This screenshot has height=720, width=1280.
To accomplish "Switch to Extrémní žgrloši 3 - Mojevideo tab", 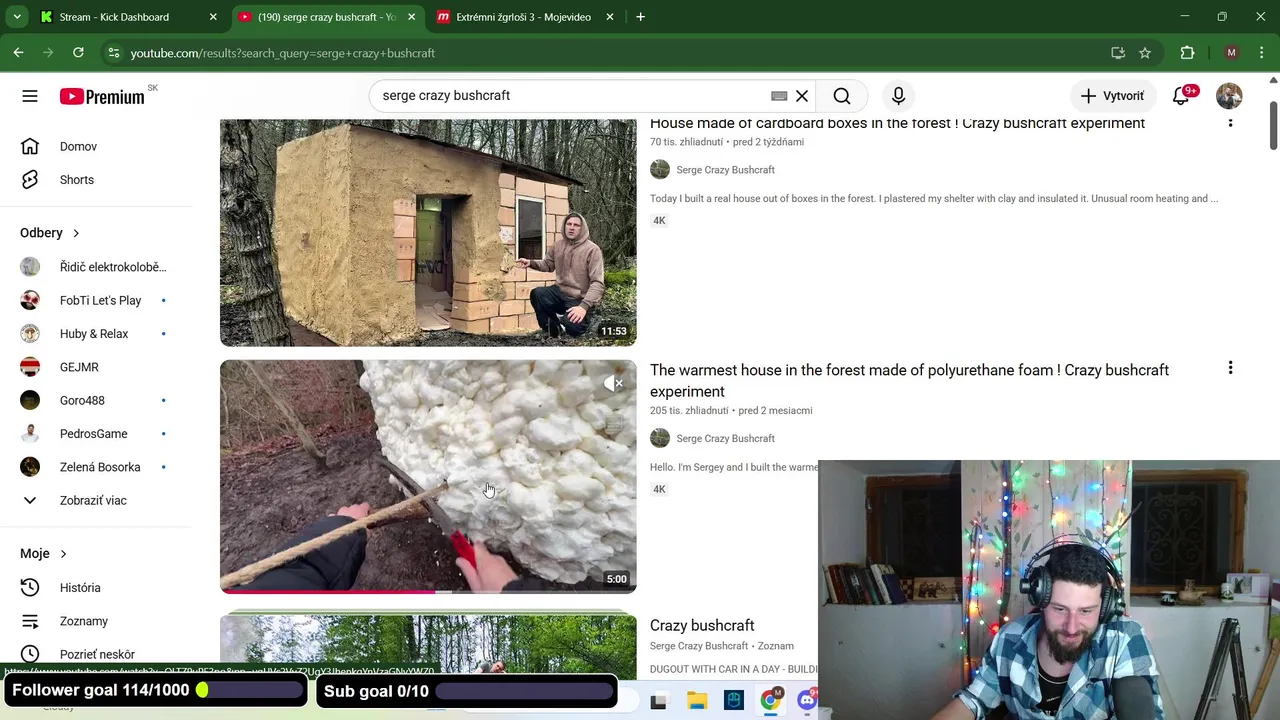I will click(525, 17).
